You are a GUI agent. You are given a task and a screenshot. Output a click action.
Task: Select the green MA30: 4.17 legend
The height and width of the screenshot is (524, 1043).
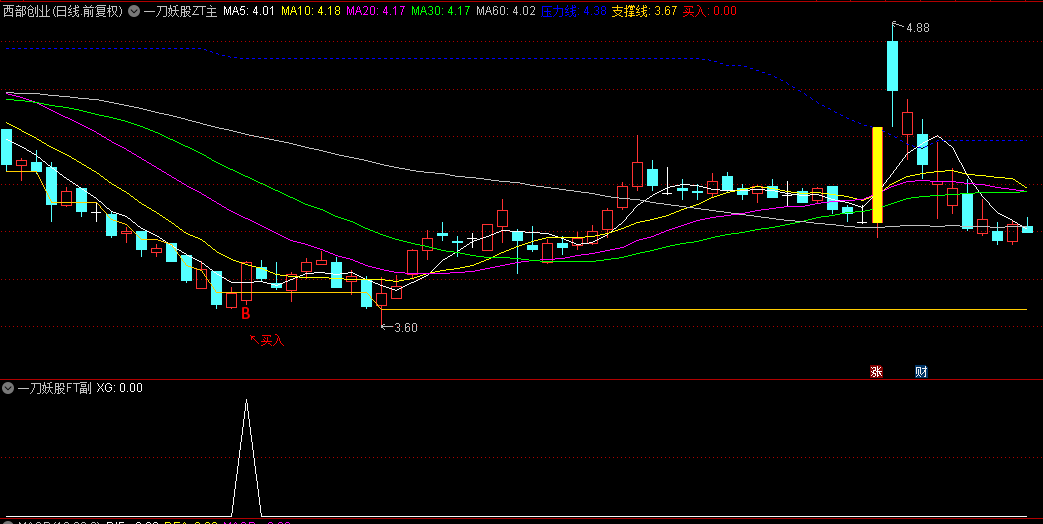click(440, 11)
